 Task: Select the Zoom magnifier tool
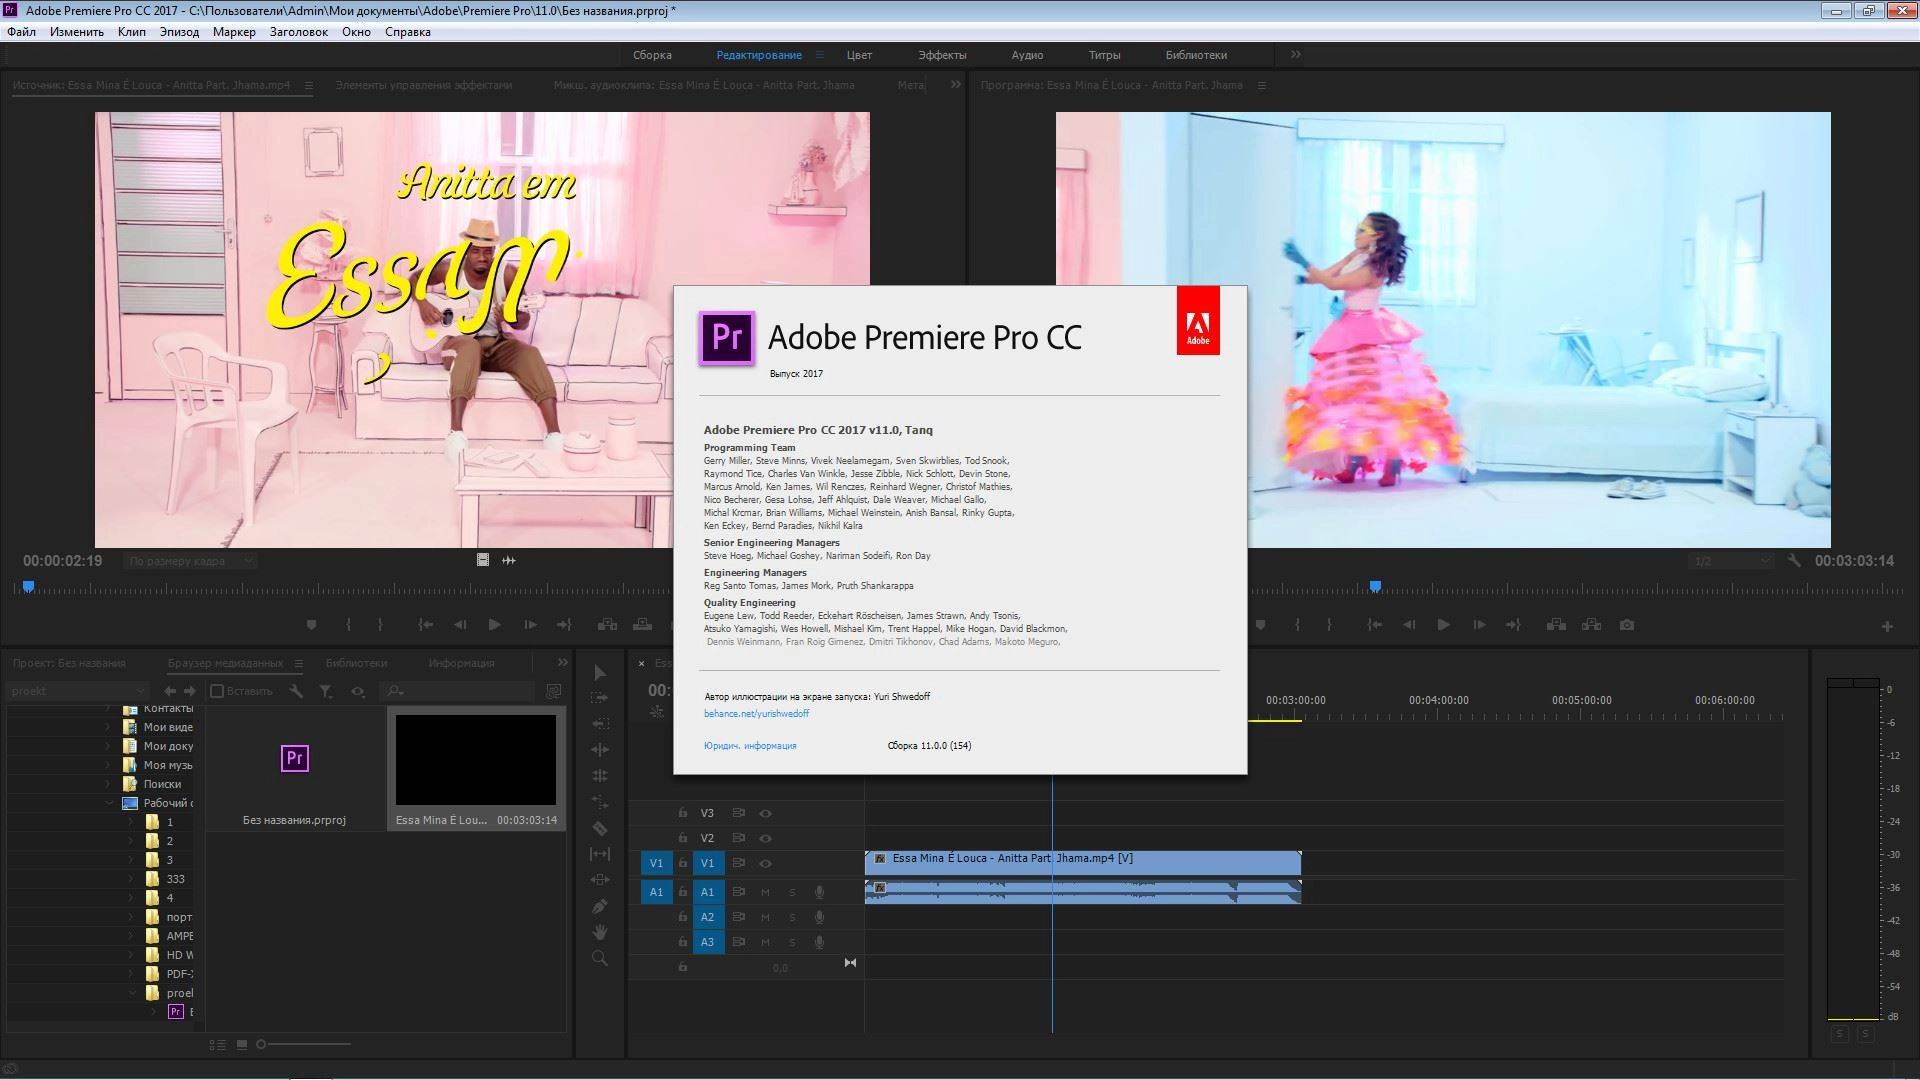(600, 958)
